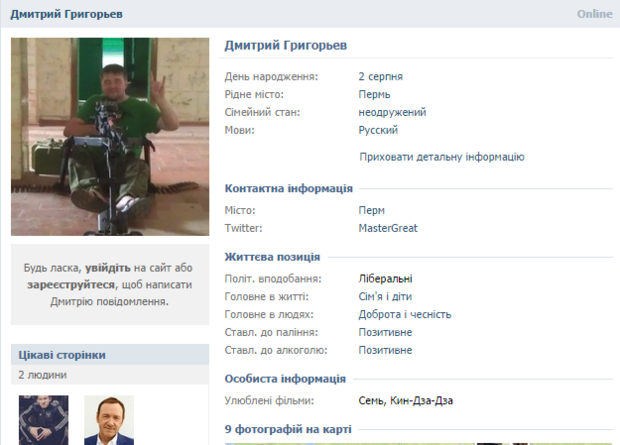
Task: Click political views Ліберальні
Action: pos(385,279)
